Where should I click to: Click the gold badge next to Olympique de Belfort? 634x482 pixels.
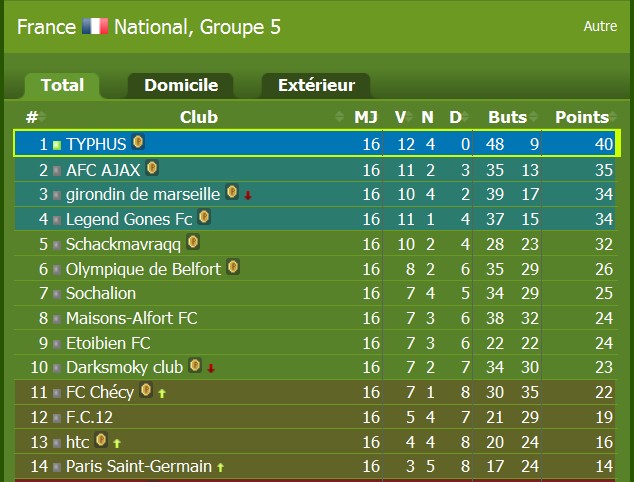tap(233, 267)
